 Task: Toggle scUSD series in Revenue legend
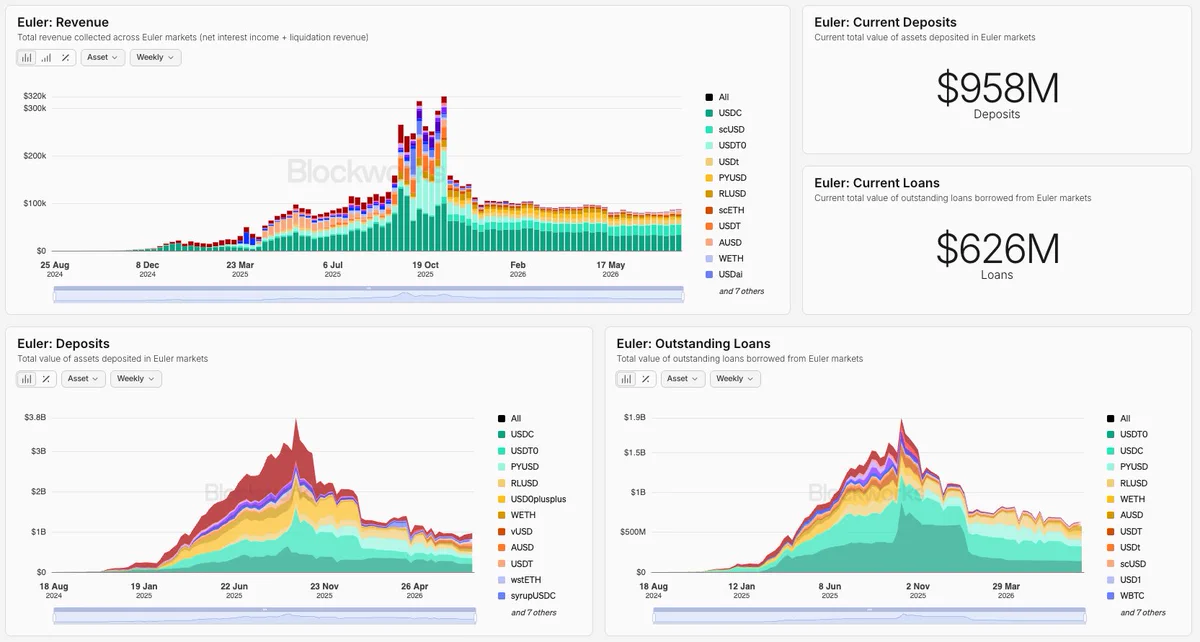724,130
